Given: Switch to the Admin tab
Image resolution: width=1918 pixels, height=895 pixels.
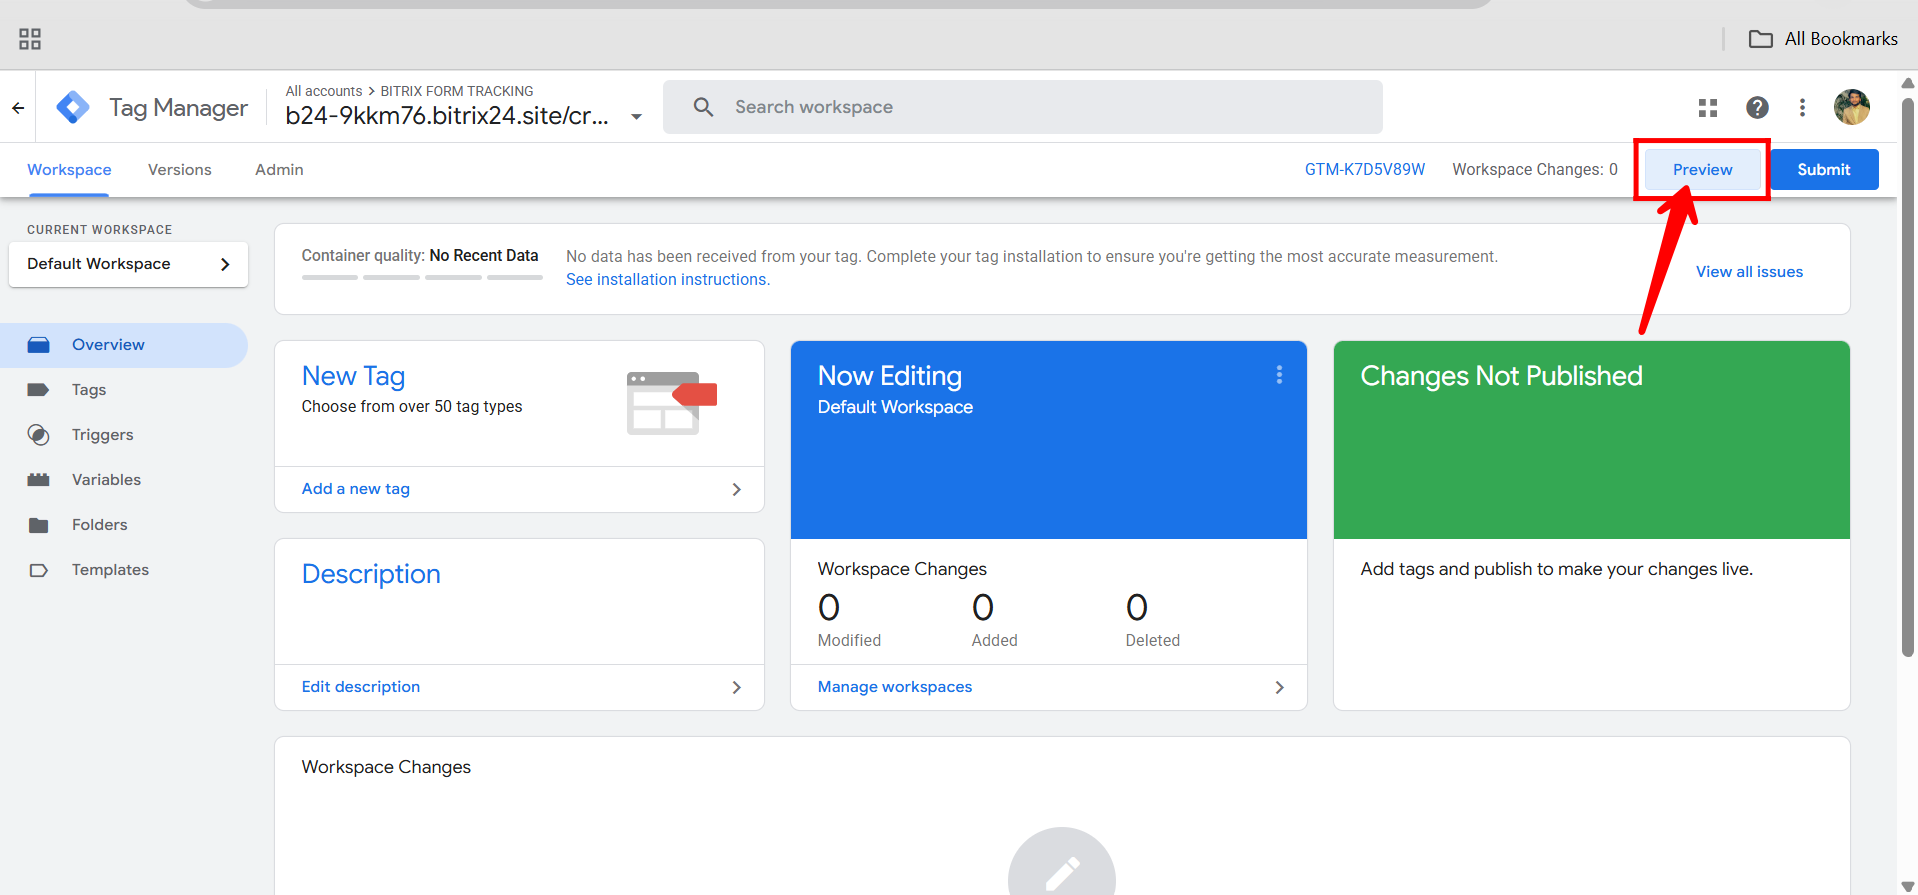Looking at the screenshot, I should tap(279, 170).
